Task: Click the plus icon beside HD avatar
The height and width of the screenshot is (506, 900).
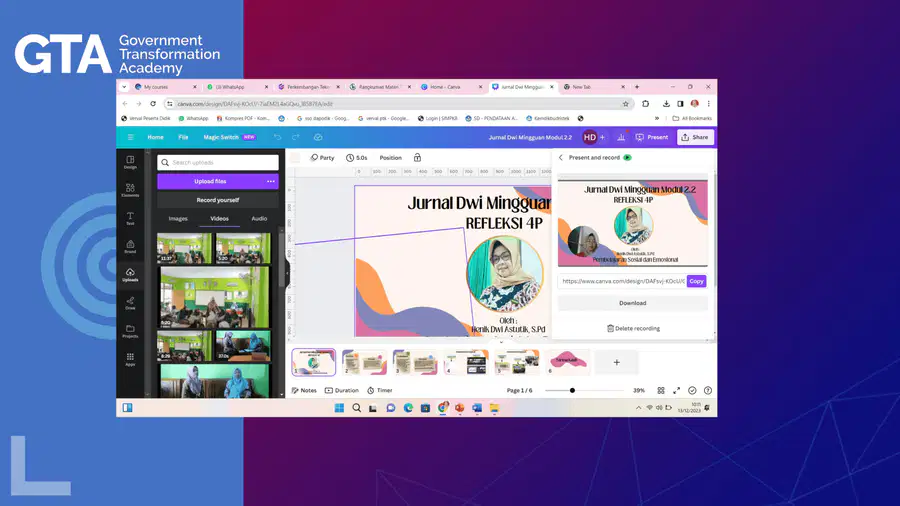Action: [x=602, y=137]
